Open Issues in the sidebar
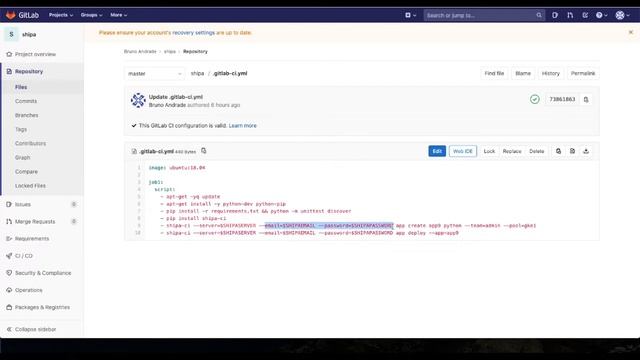Viewport: 640px width, 360px height. 22,204
